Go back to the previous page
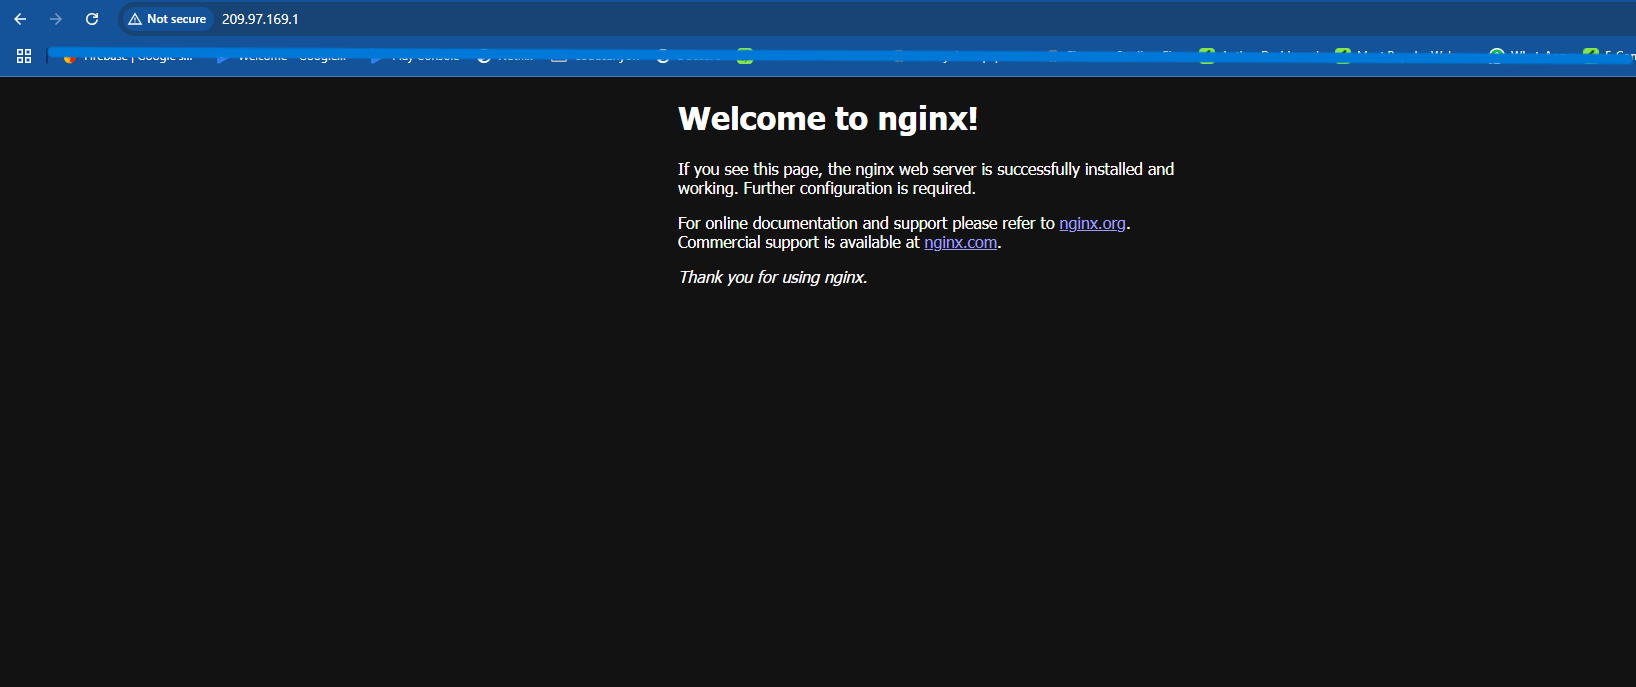This screenshot has height=687, width=1636. coord(20,19)
